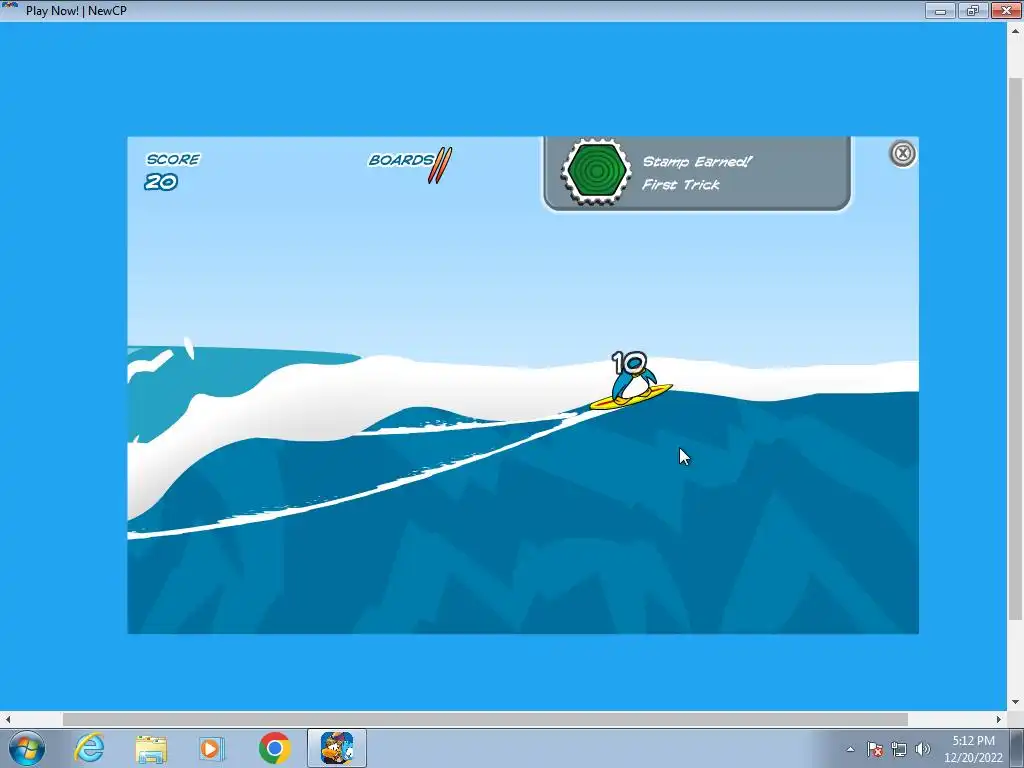Launch Internet Explorer from taskbar
This screenshot has height=768, width=1024.
tap(89, 748)
